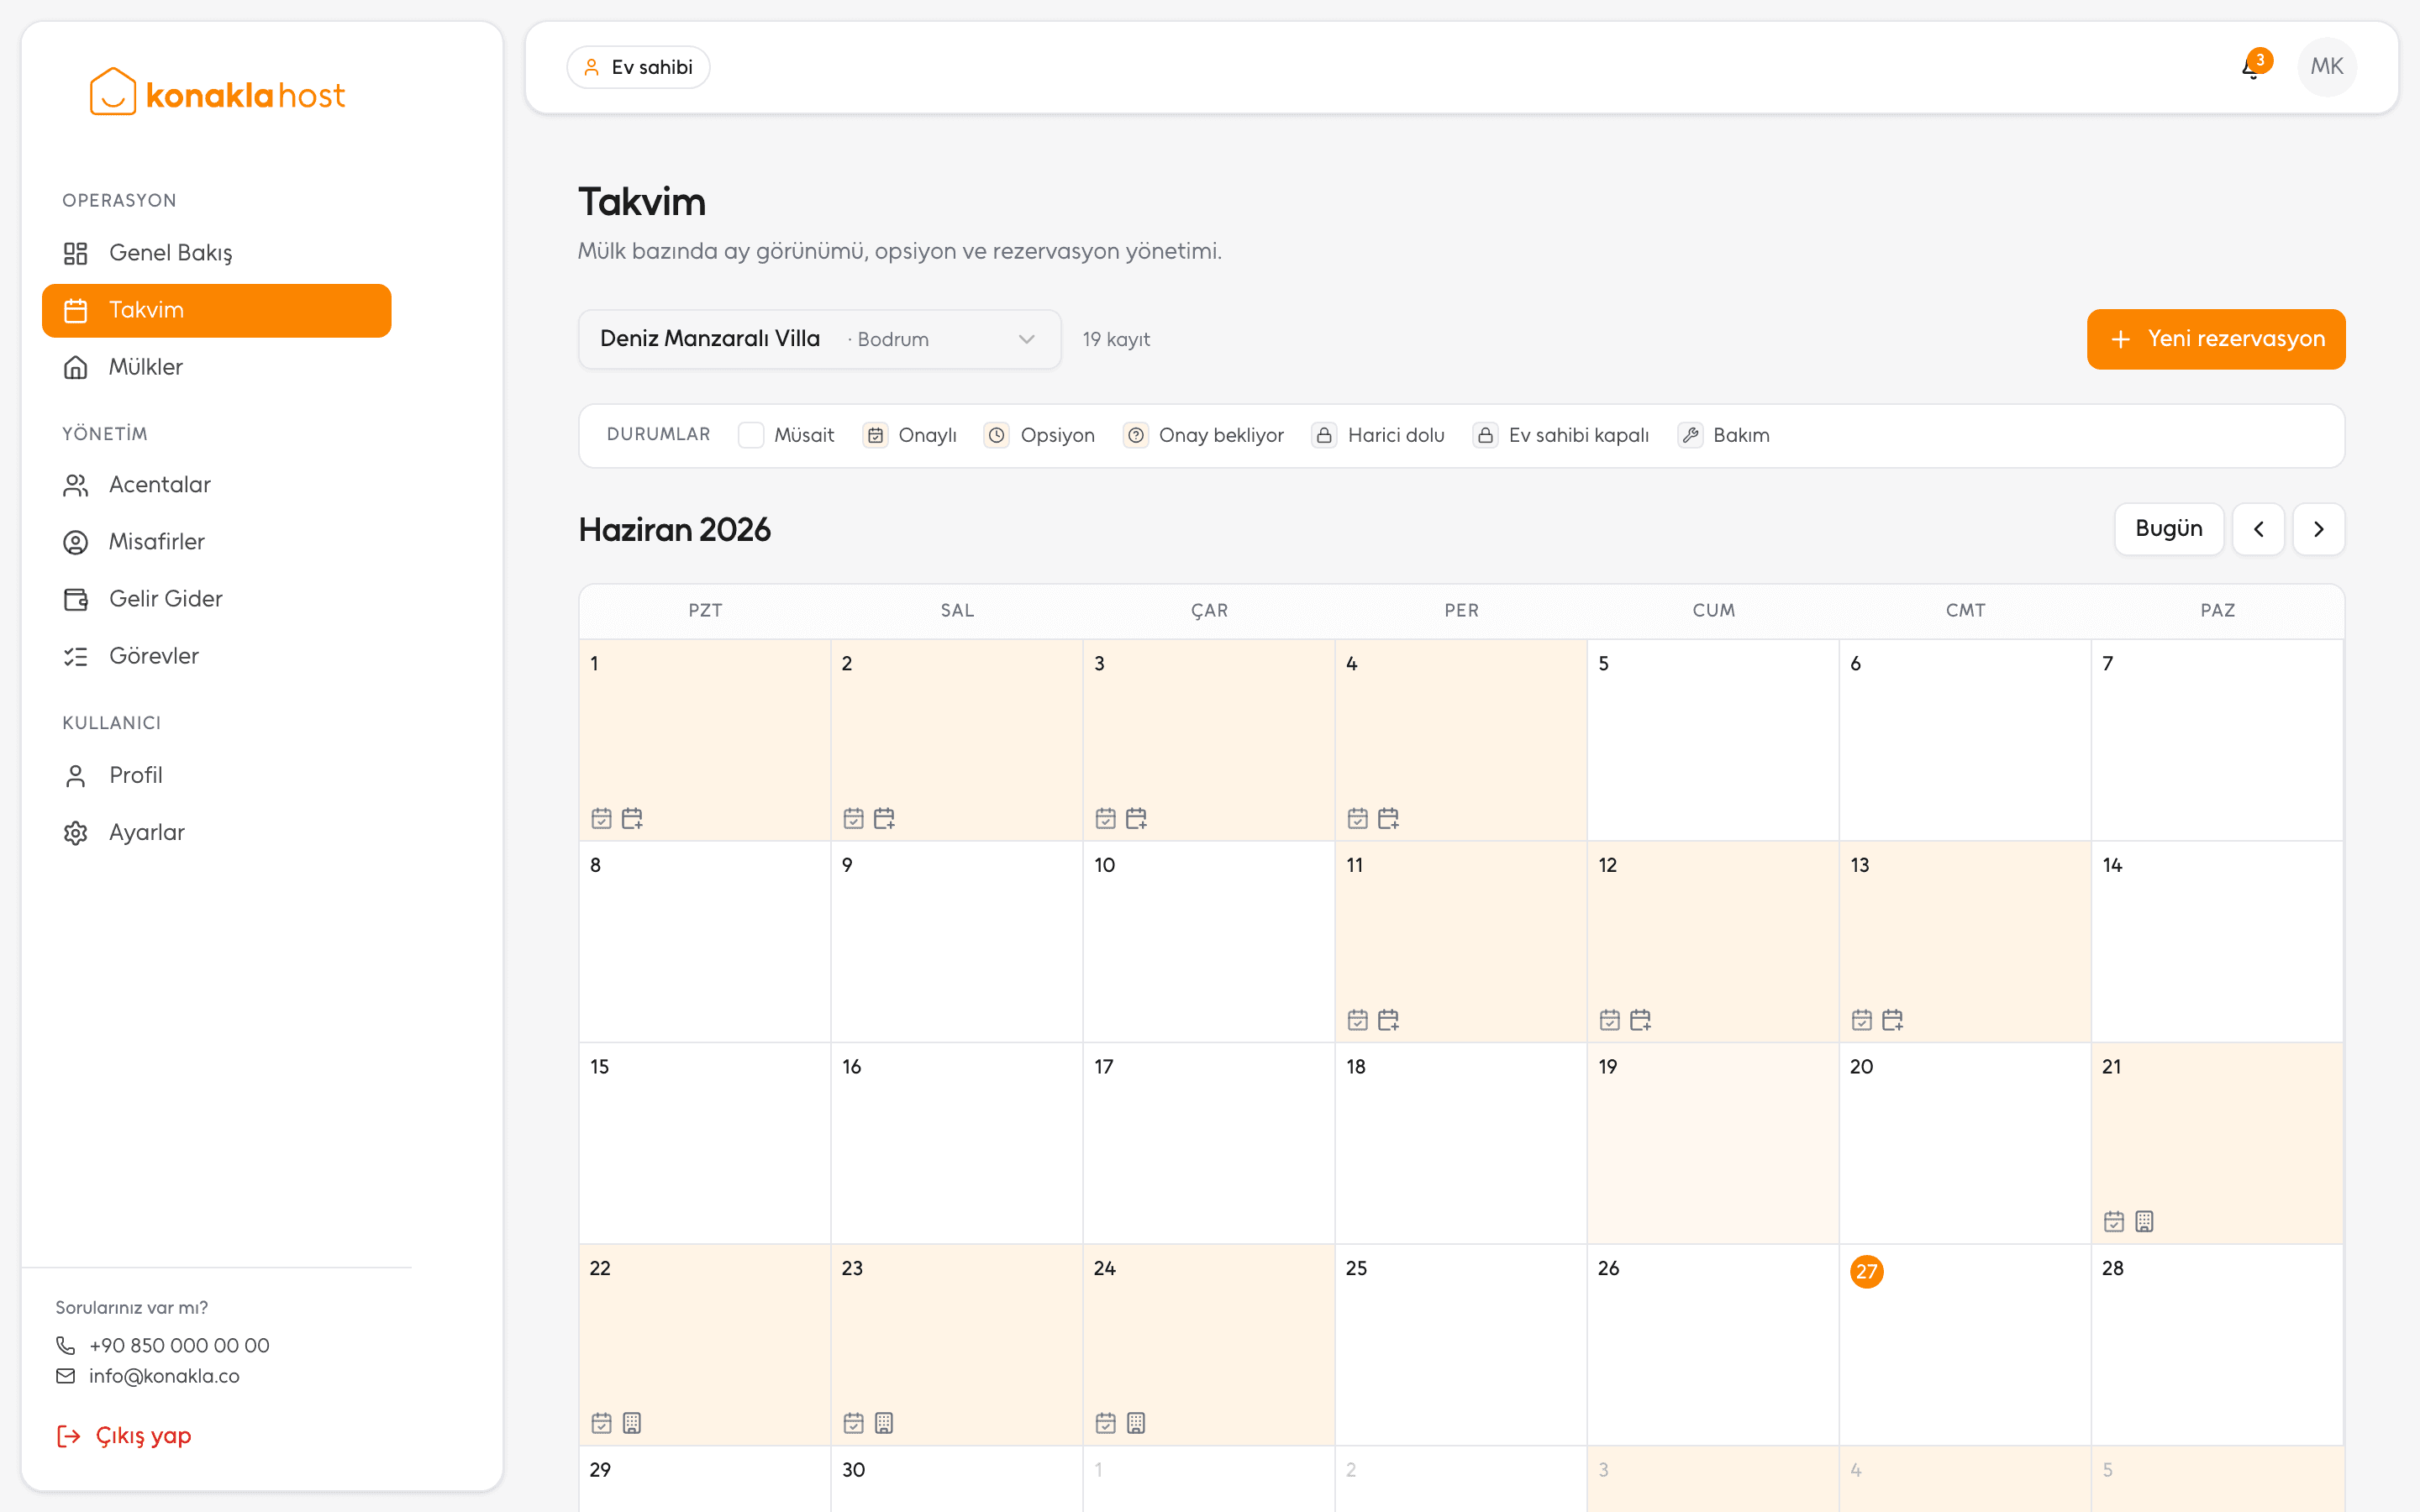Open the info@konakla.co email link

(x=164, y=1376)
